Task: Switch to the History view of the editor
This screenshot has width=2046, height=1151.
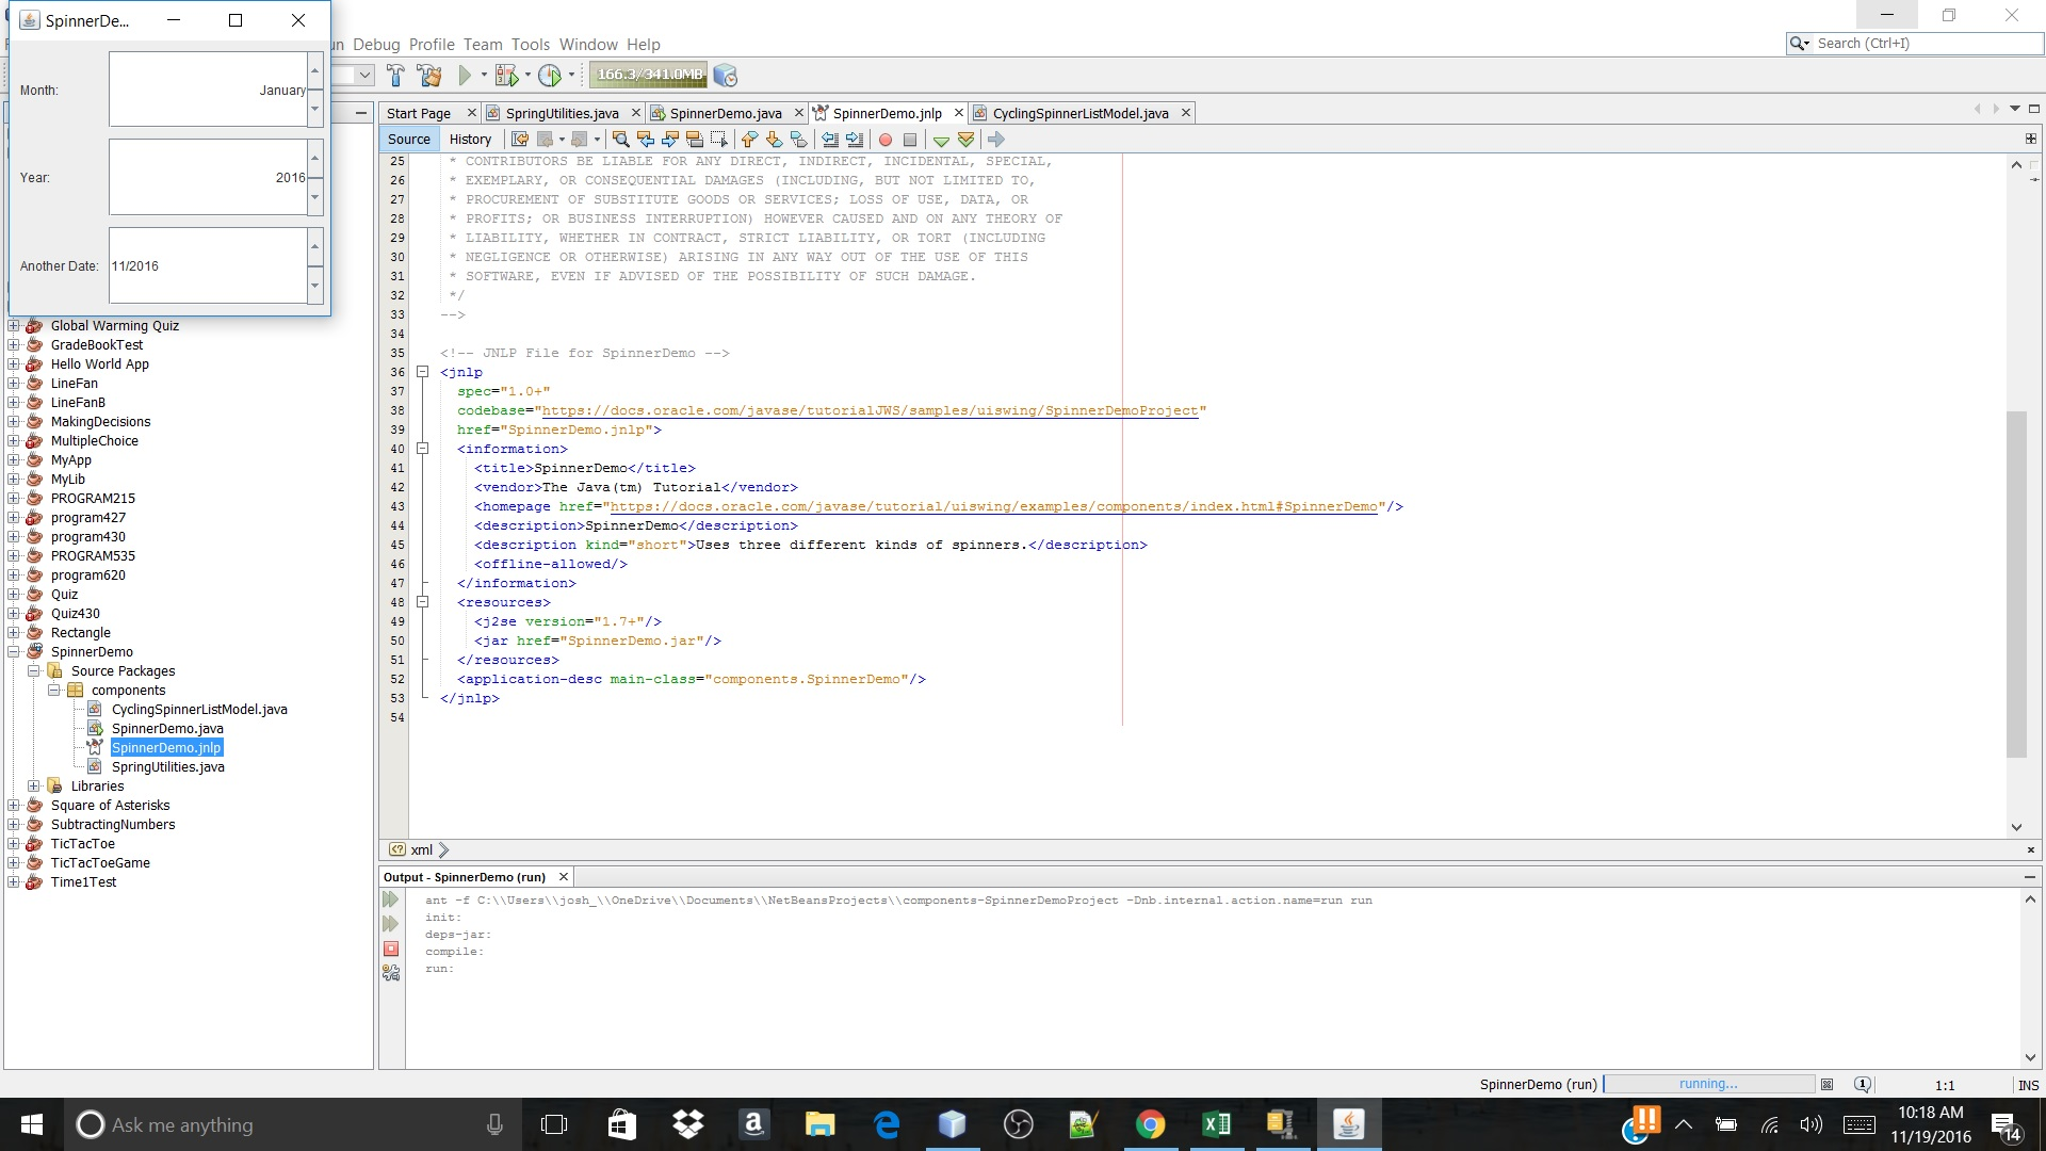Action: click(470, 139)
